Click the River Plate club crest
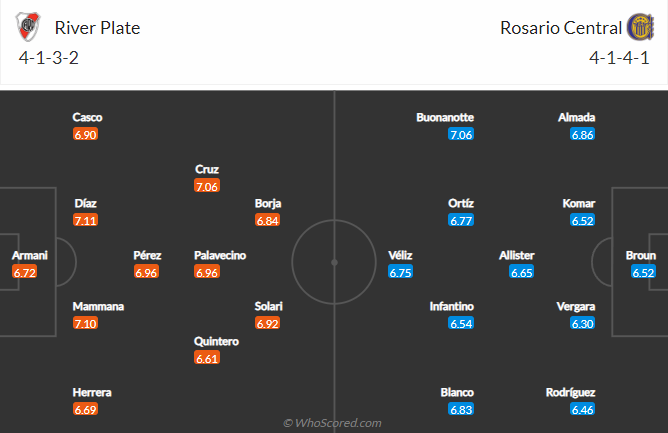The height and width of the screenshot is (433, 668). pyautogui.click(x=29, y=27)
